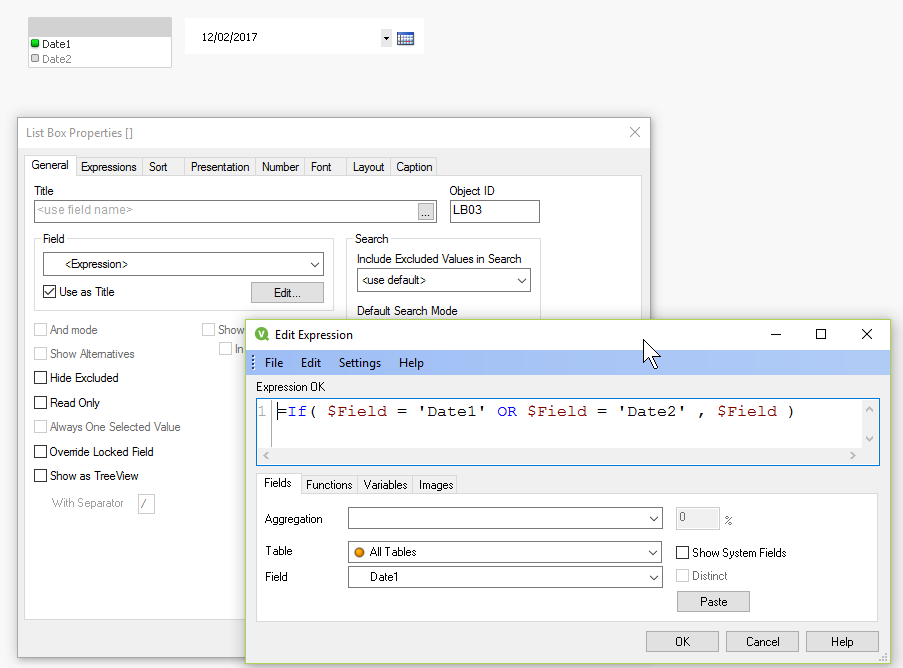Open the date dropdown arrow for 12/02/2017
The image size is (903, 668).
386,39
